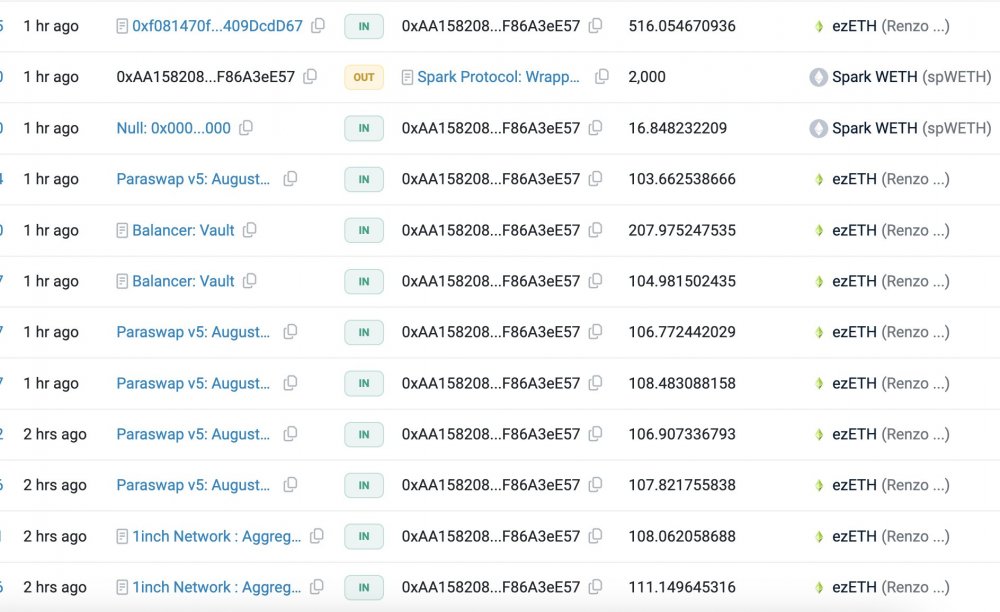Copy recipient address in the 516.054670936 row

[595, 26]
